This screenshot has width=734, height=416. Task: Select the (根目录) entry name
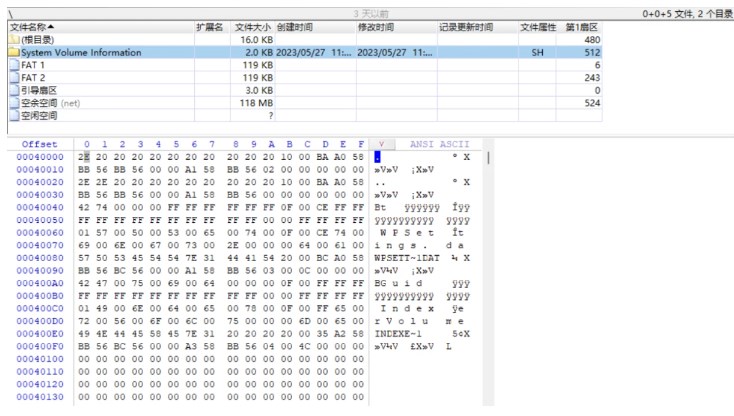click(x=37, y=40)
